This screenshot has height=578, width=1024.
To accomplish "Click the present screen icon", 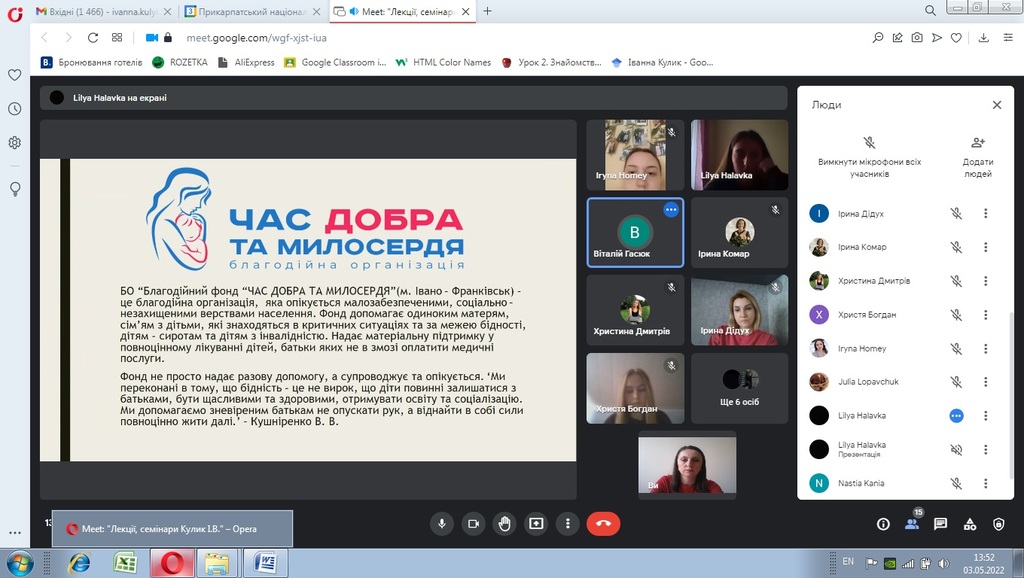I will tap(537, 523).
